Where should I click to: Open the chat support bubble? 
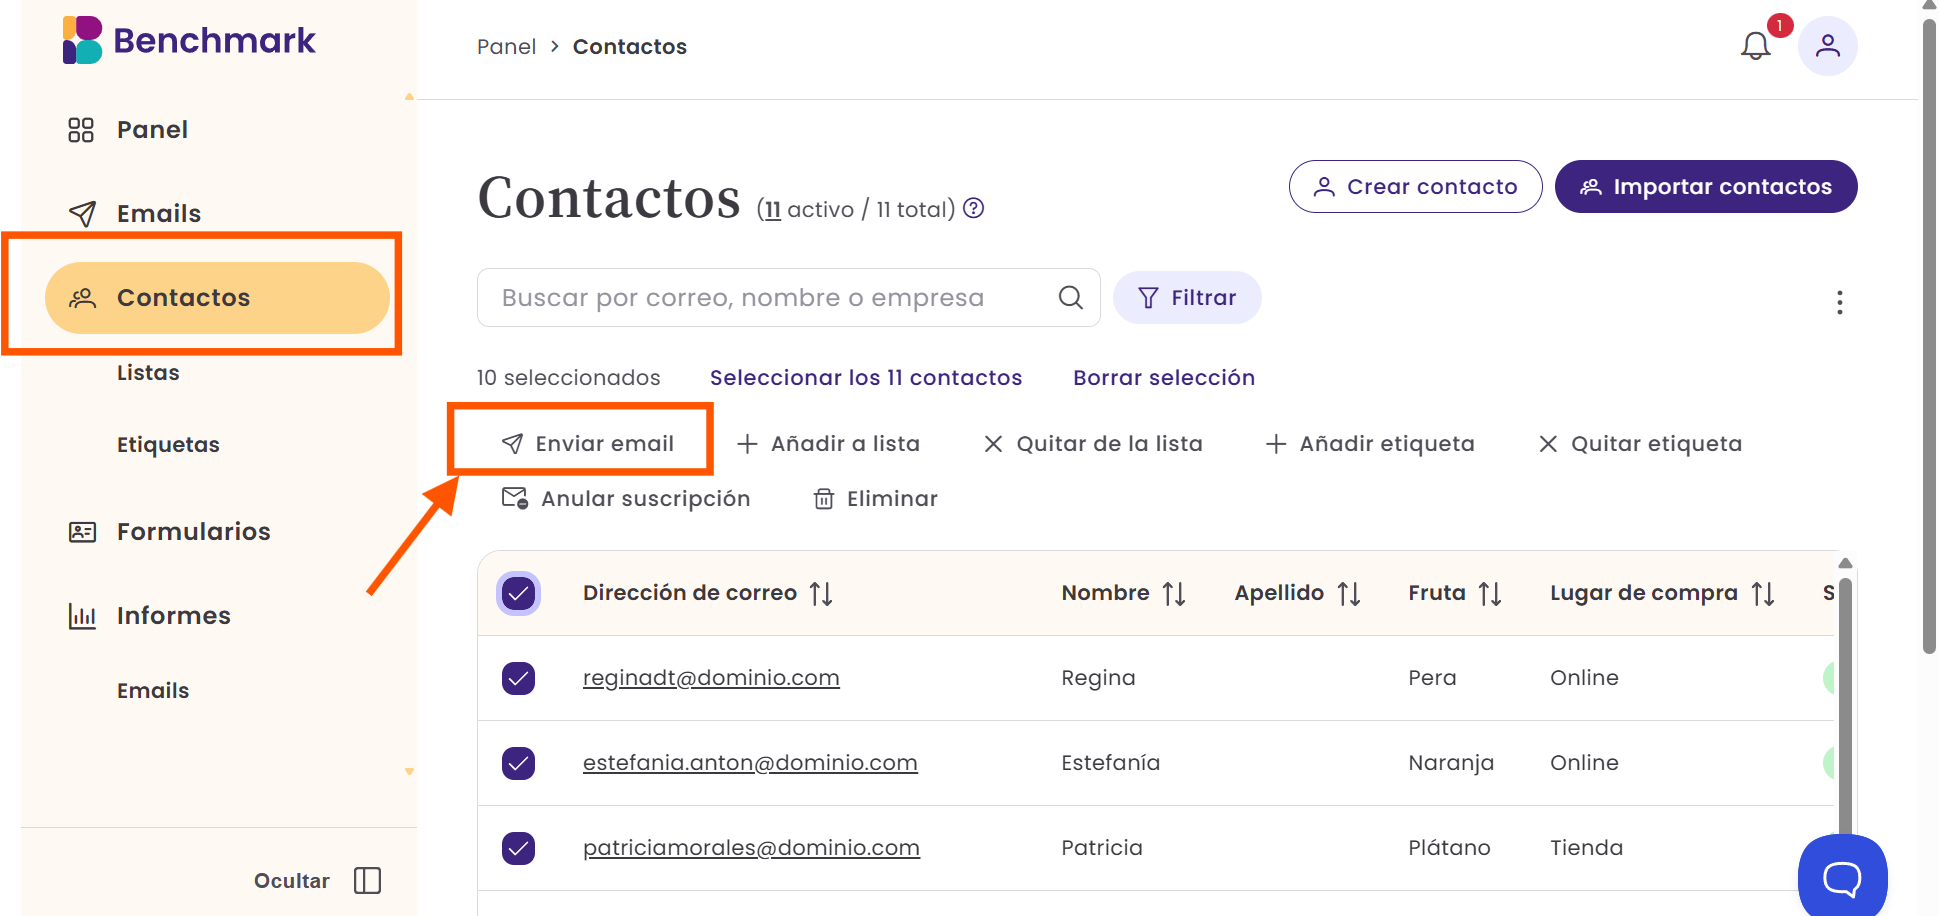click(x=1842, y=878)
